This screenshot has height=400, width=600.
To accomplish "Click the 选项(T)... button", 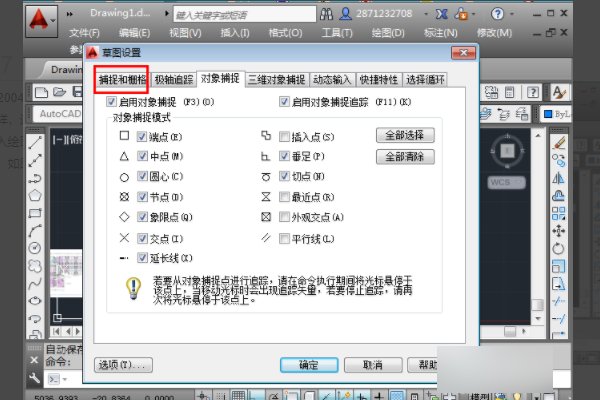I will tap(123, 365).
